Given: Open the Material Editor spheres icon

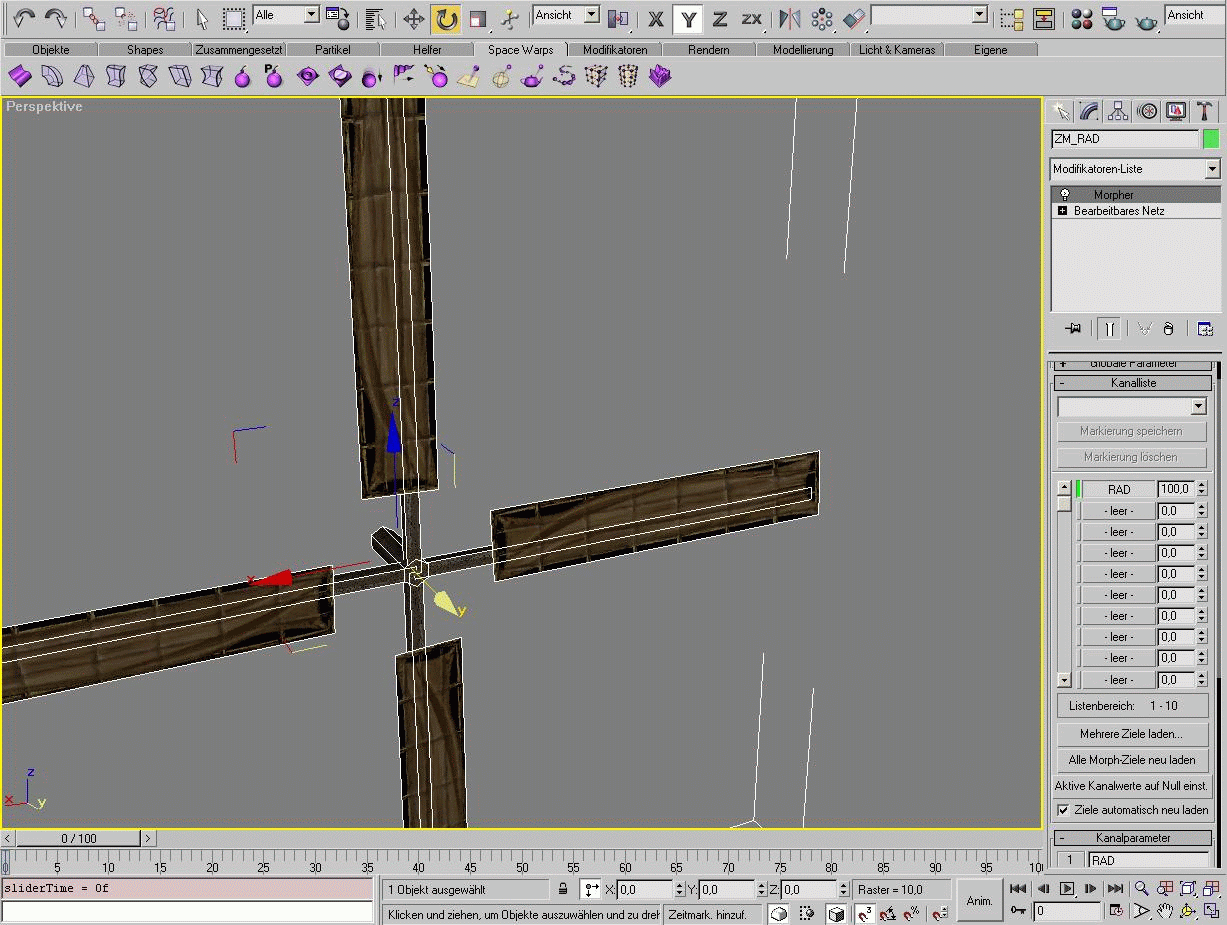Looking at the screenshot, I should 1081,18.
